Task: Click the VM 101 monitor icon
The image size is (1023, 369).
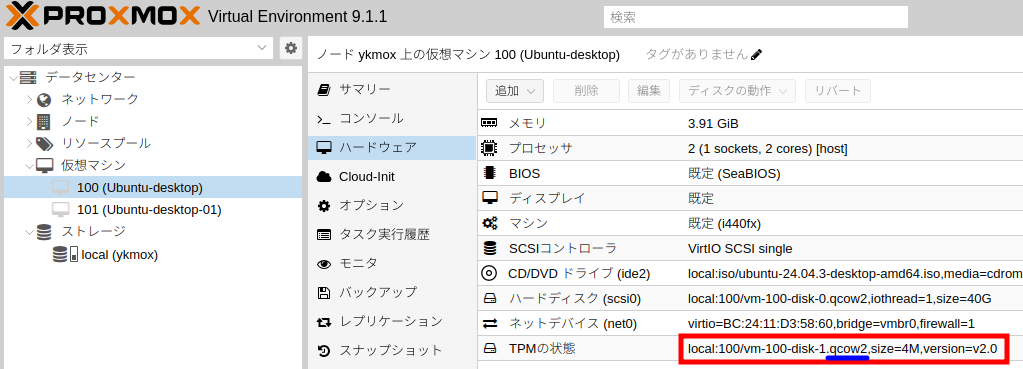Action: [x=61, y=210]
